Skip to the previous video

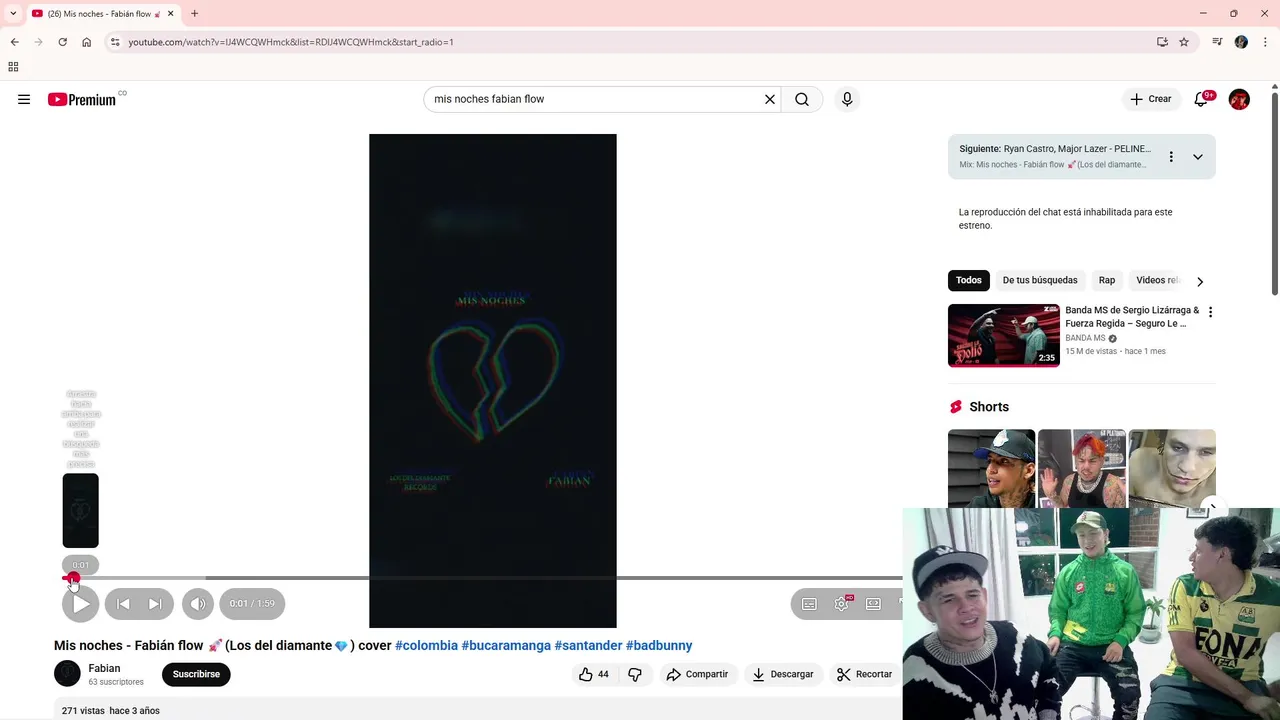[x=123, y=604]
